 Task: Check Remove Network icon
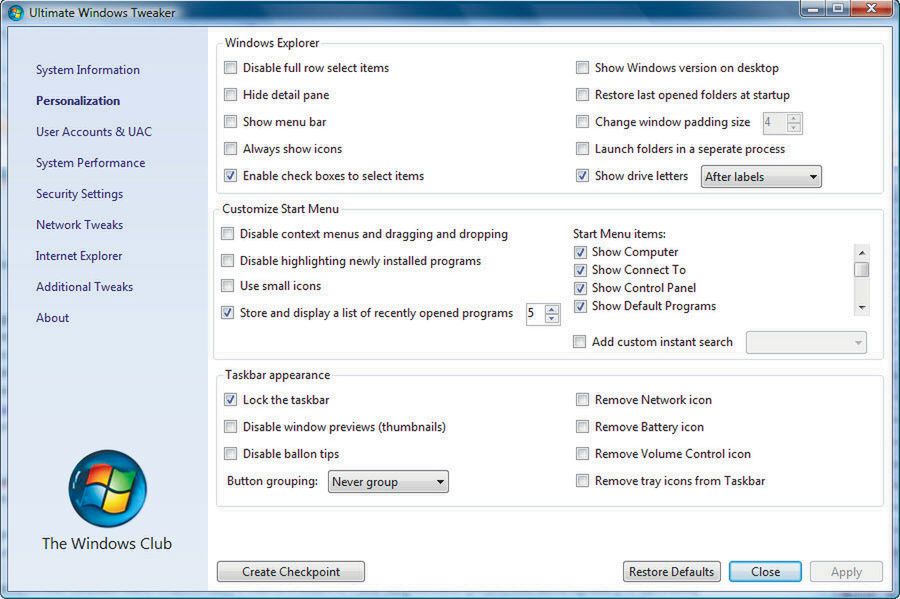pos(582,400)
